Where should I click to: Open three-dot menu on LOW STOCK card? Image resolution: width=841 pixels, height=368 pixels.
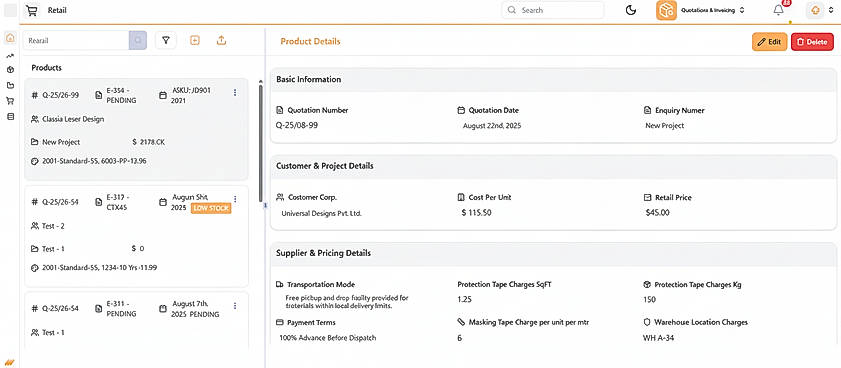pos(235,199)
